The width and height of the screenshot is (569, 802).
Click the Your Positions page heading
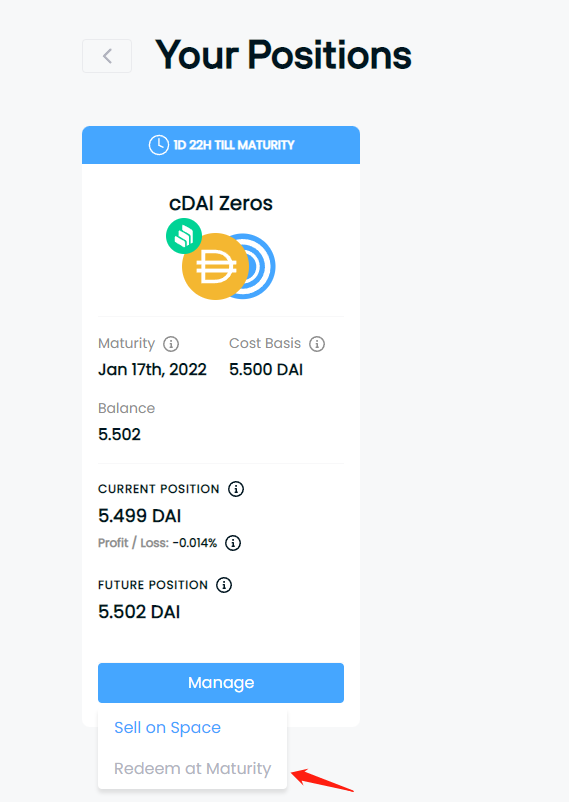283,55
